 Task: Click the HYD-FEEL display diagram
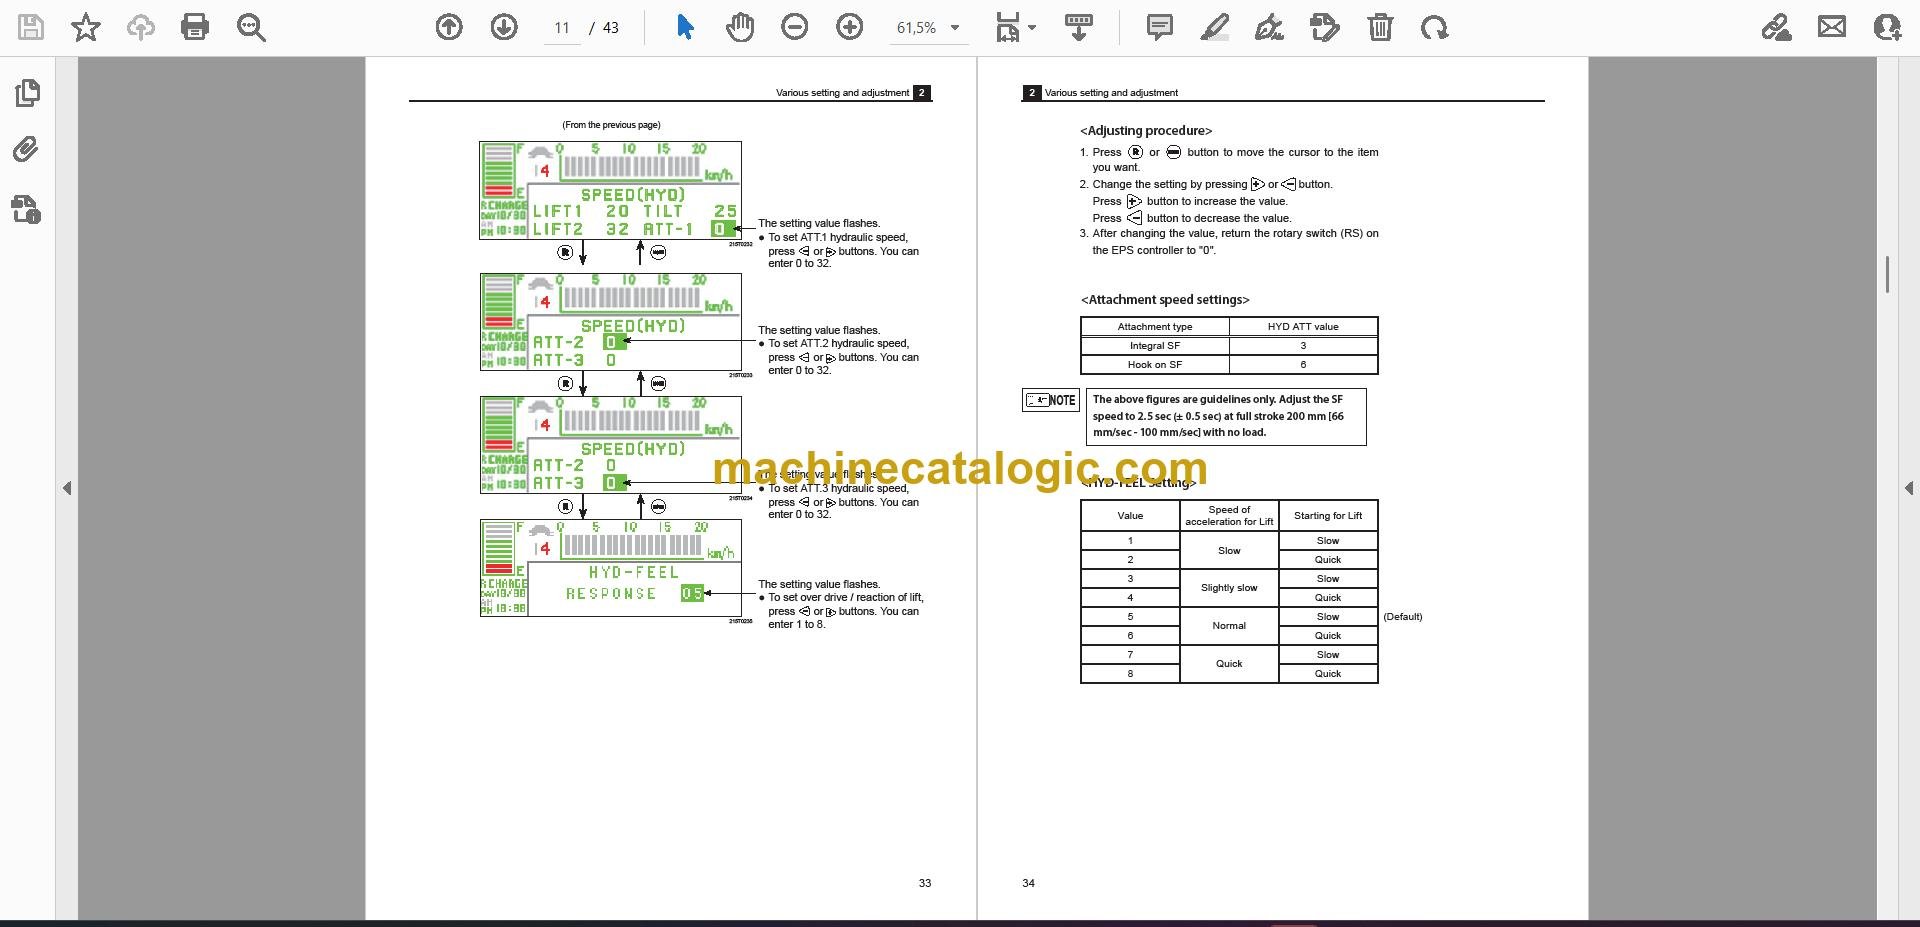point(611,568)
